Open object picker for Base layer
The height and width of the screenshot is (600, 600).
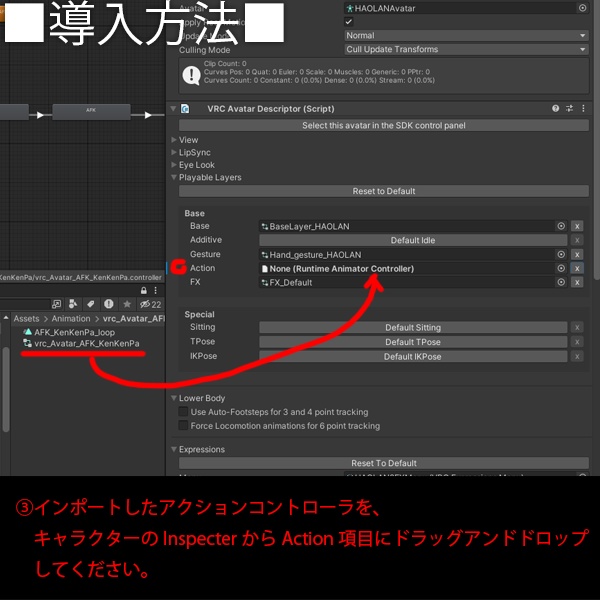[x=561, y=226]
